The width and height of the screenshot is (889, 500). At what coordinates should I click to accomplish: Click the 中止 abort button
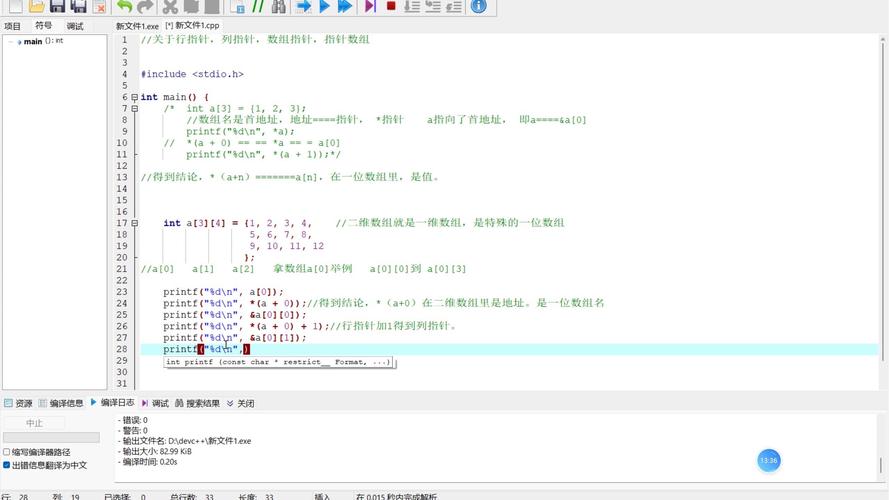click(x=34, y=423)
